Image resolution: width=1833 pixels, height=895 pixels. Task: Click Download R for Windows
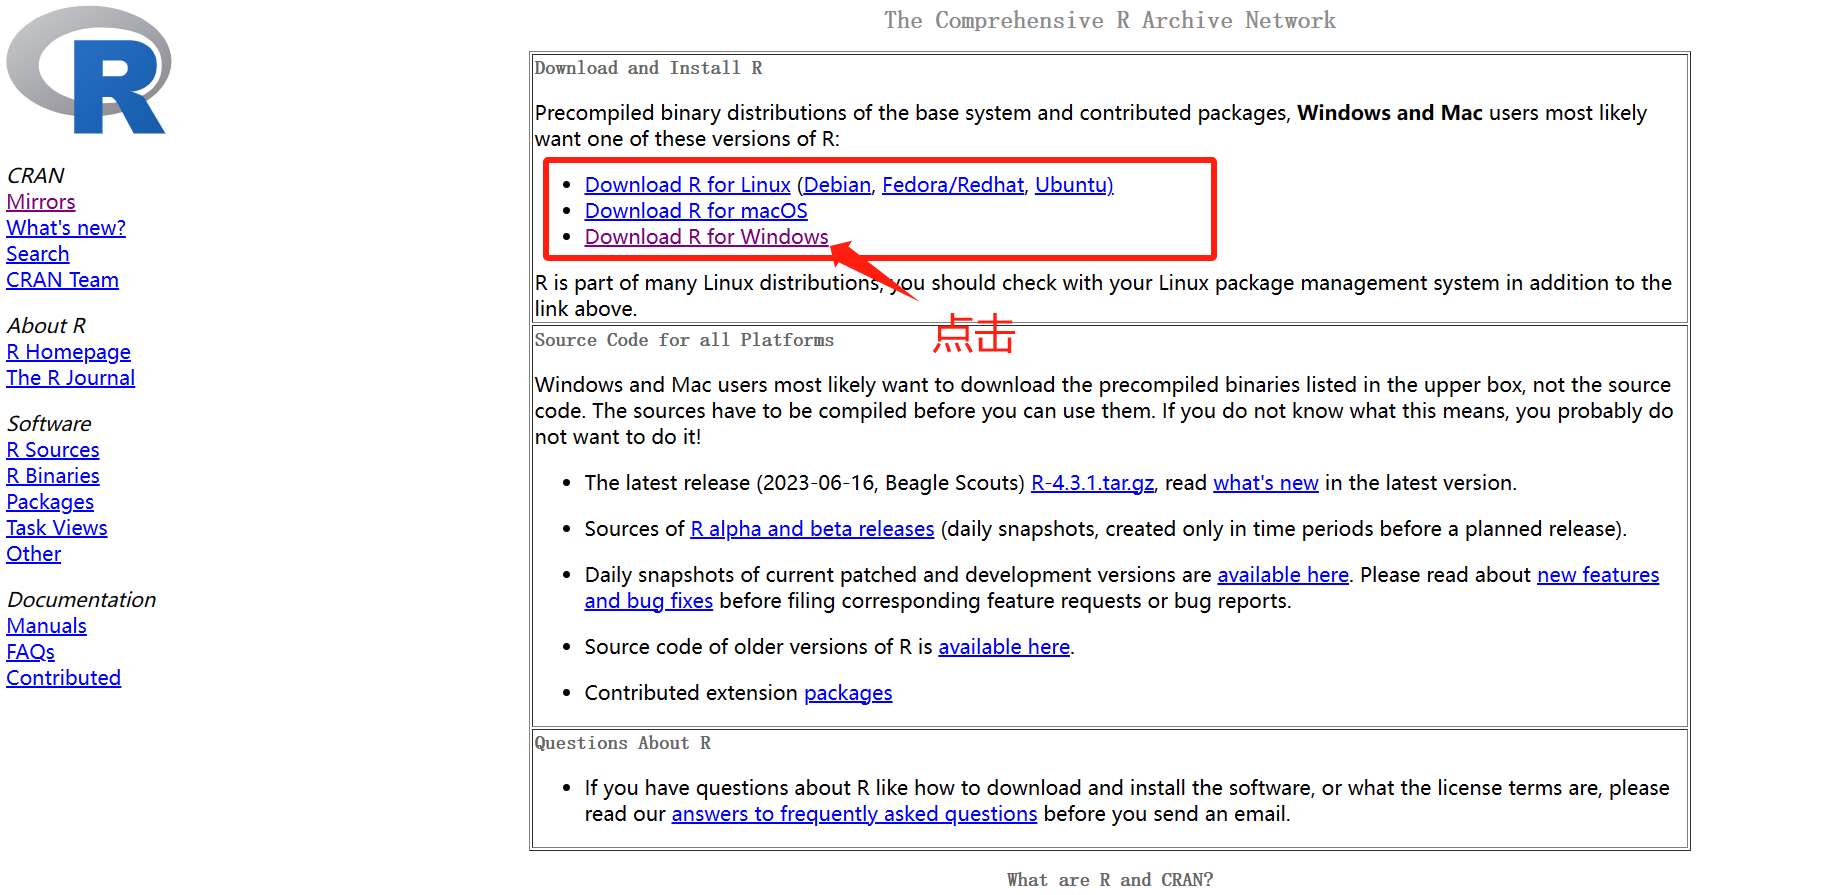point(707,237)
